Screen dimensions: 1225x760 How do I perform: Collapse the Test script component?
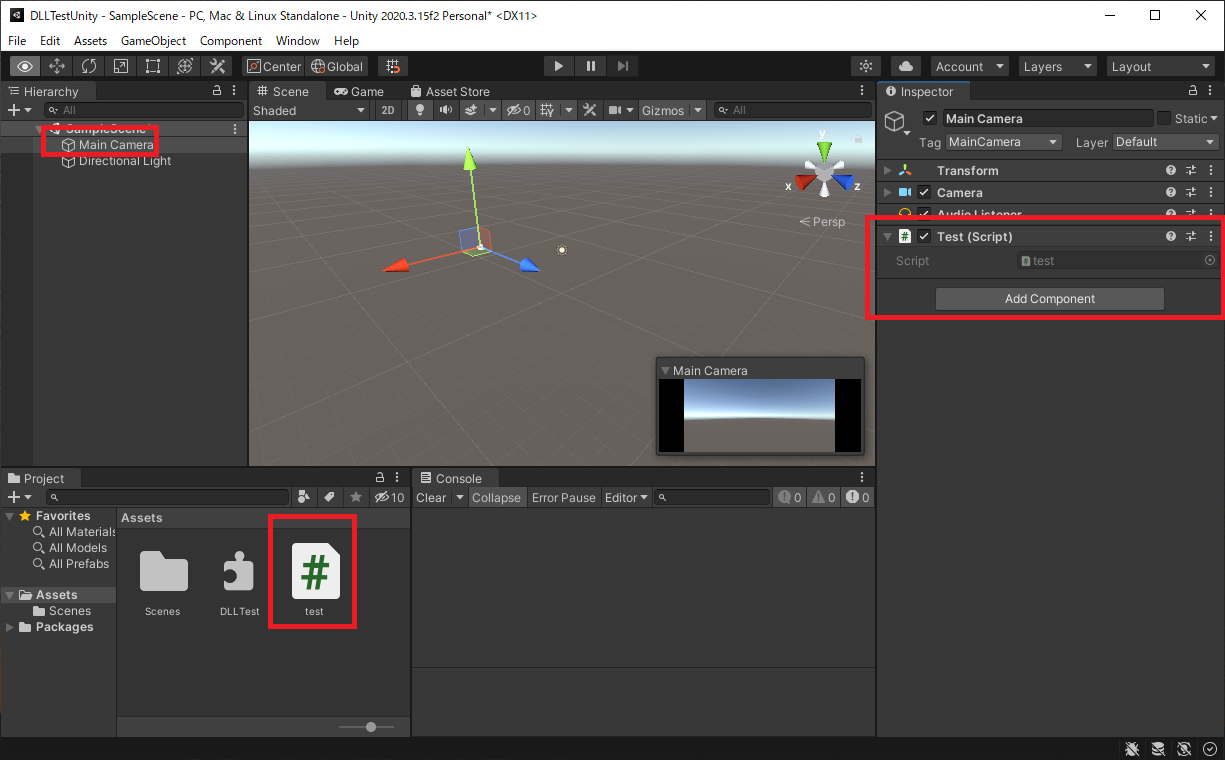[x=887, y=236]
